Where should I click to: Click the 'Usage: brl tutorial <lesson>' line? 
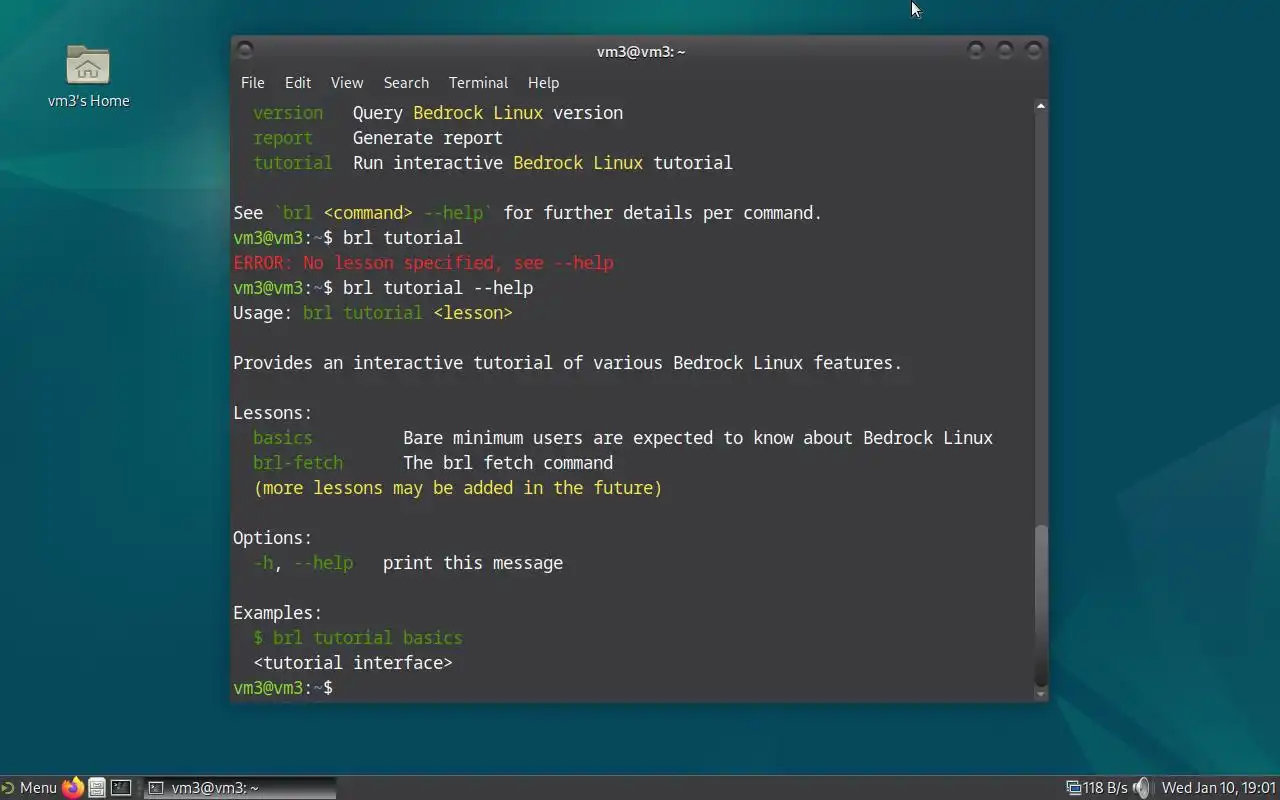[x=373, y=313]
